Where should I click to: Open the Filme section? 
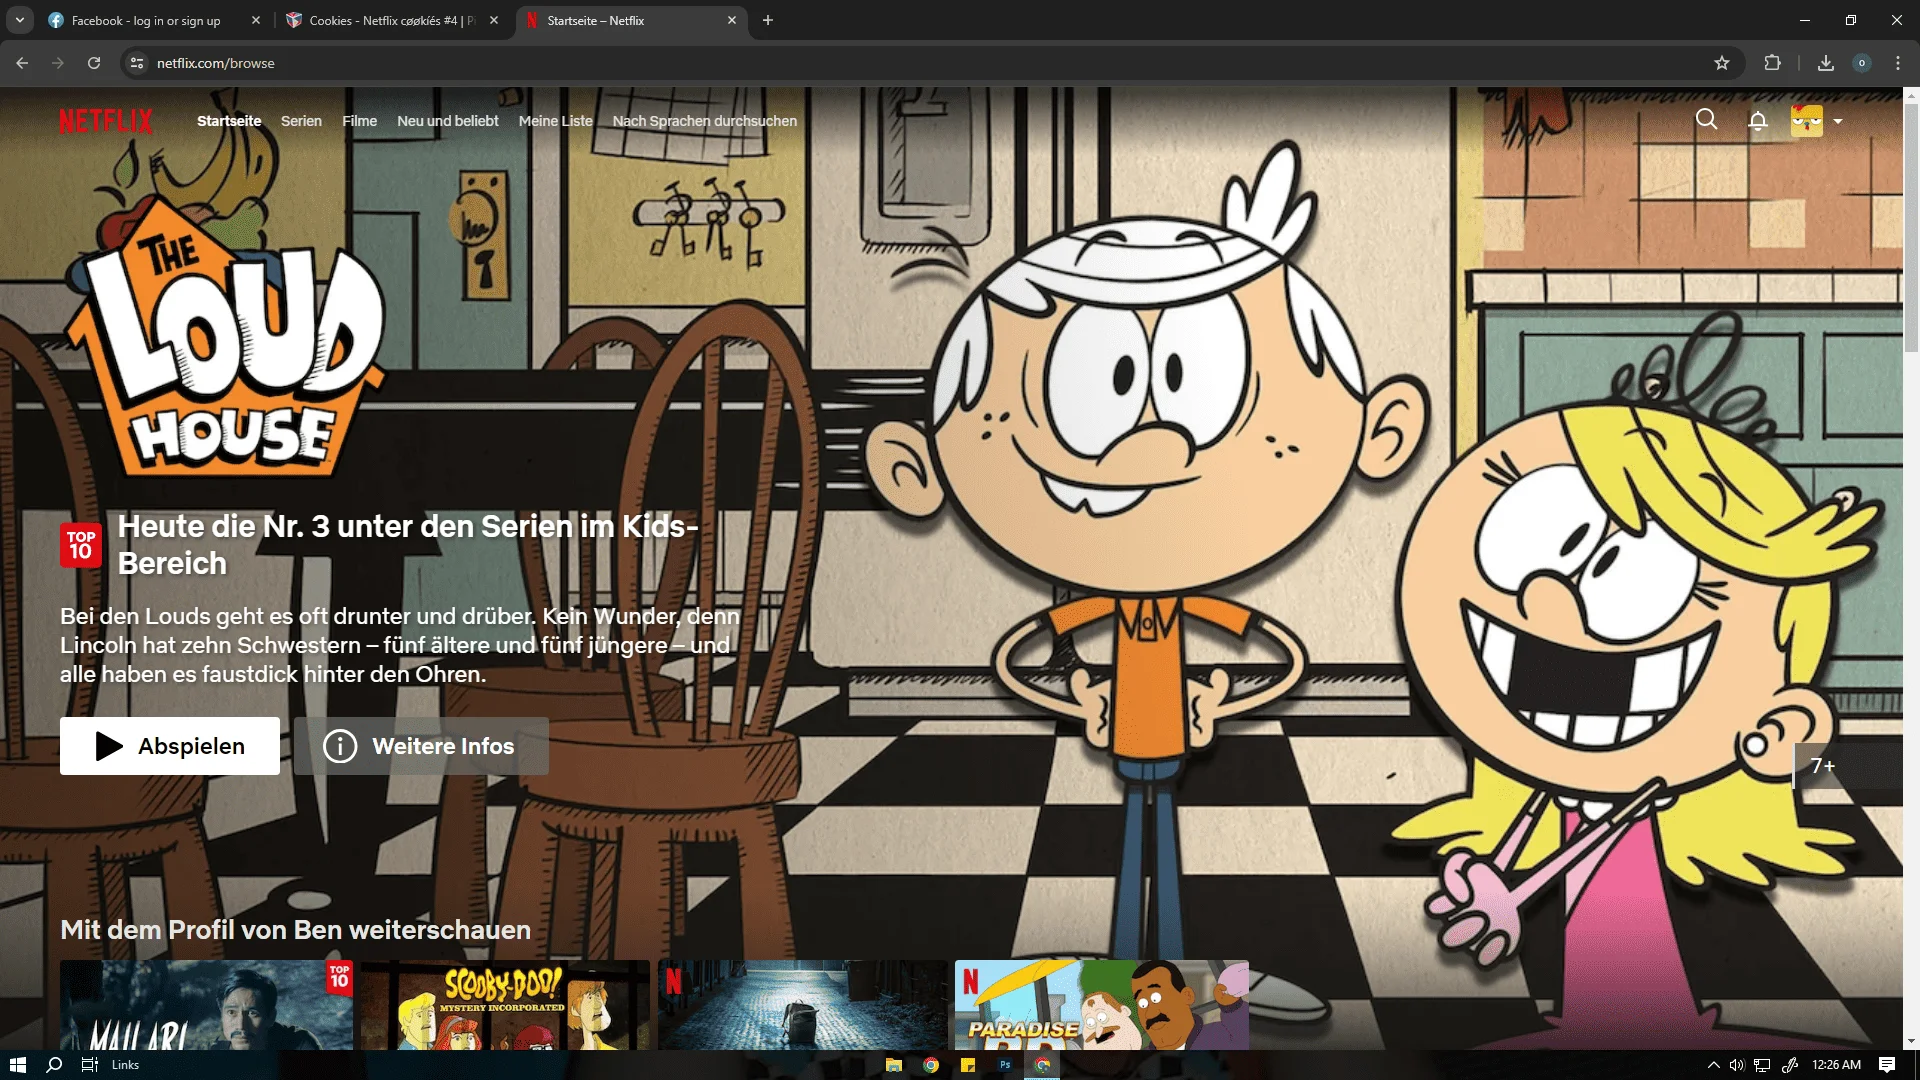tap(359, 121)
